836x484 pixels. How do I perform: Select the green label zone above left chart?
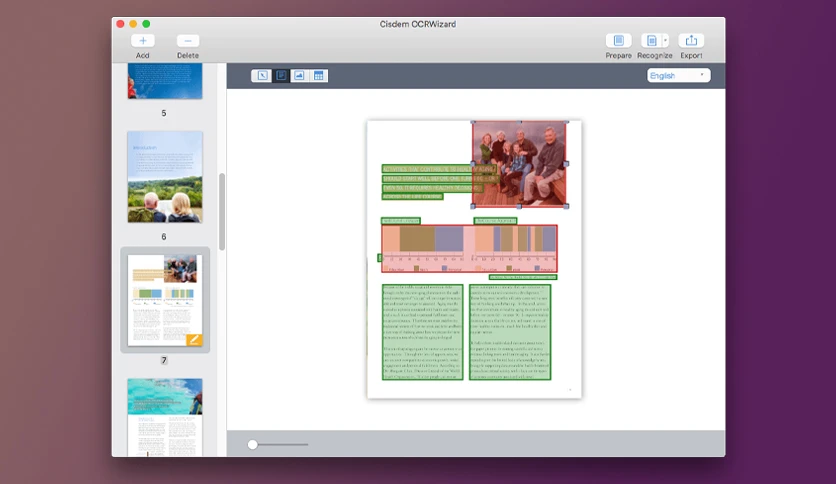point(400,221)
